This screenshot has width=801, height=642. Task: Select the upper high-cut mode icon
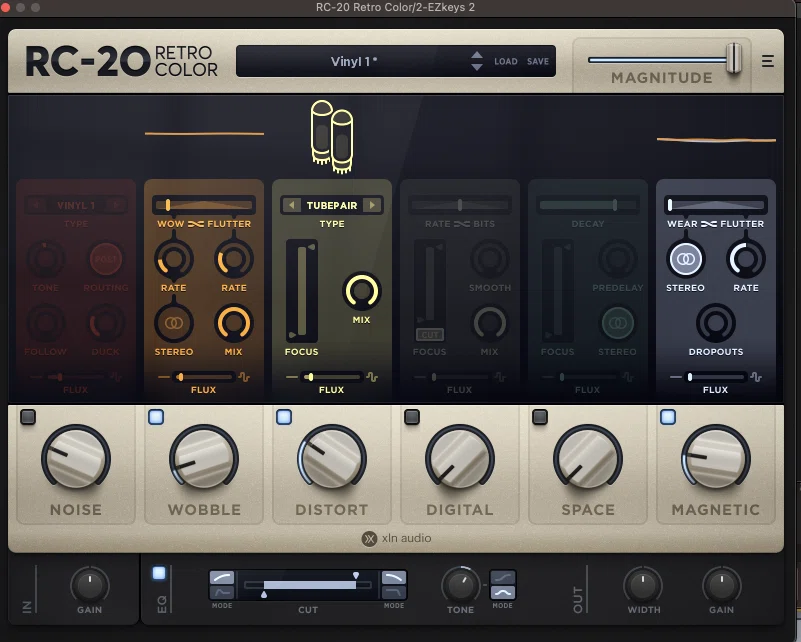[394, 578]
